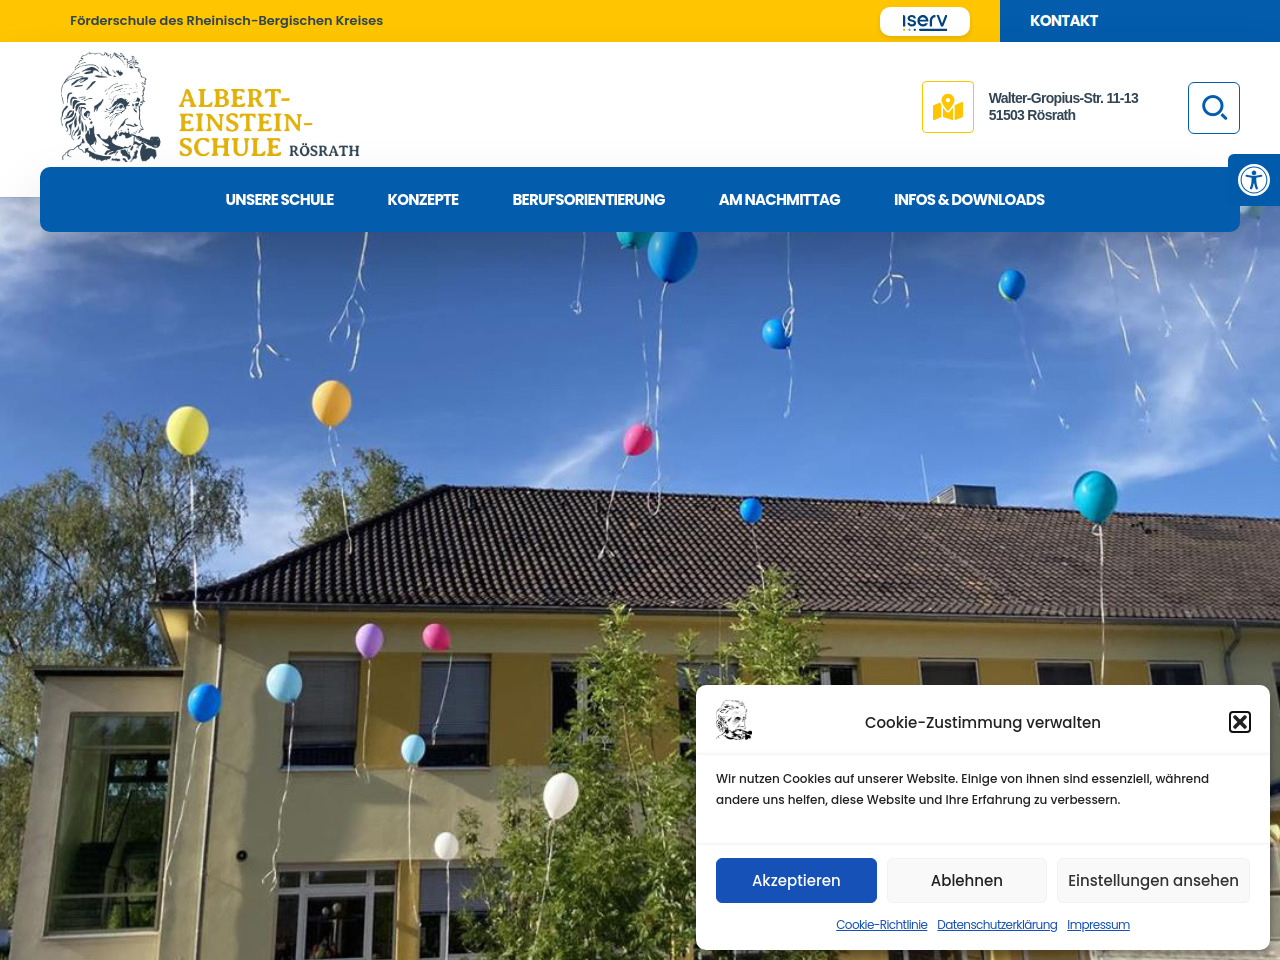
Task: Close the cookie consent dialog
Action: 1240,722
